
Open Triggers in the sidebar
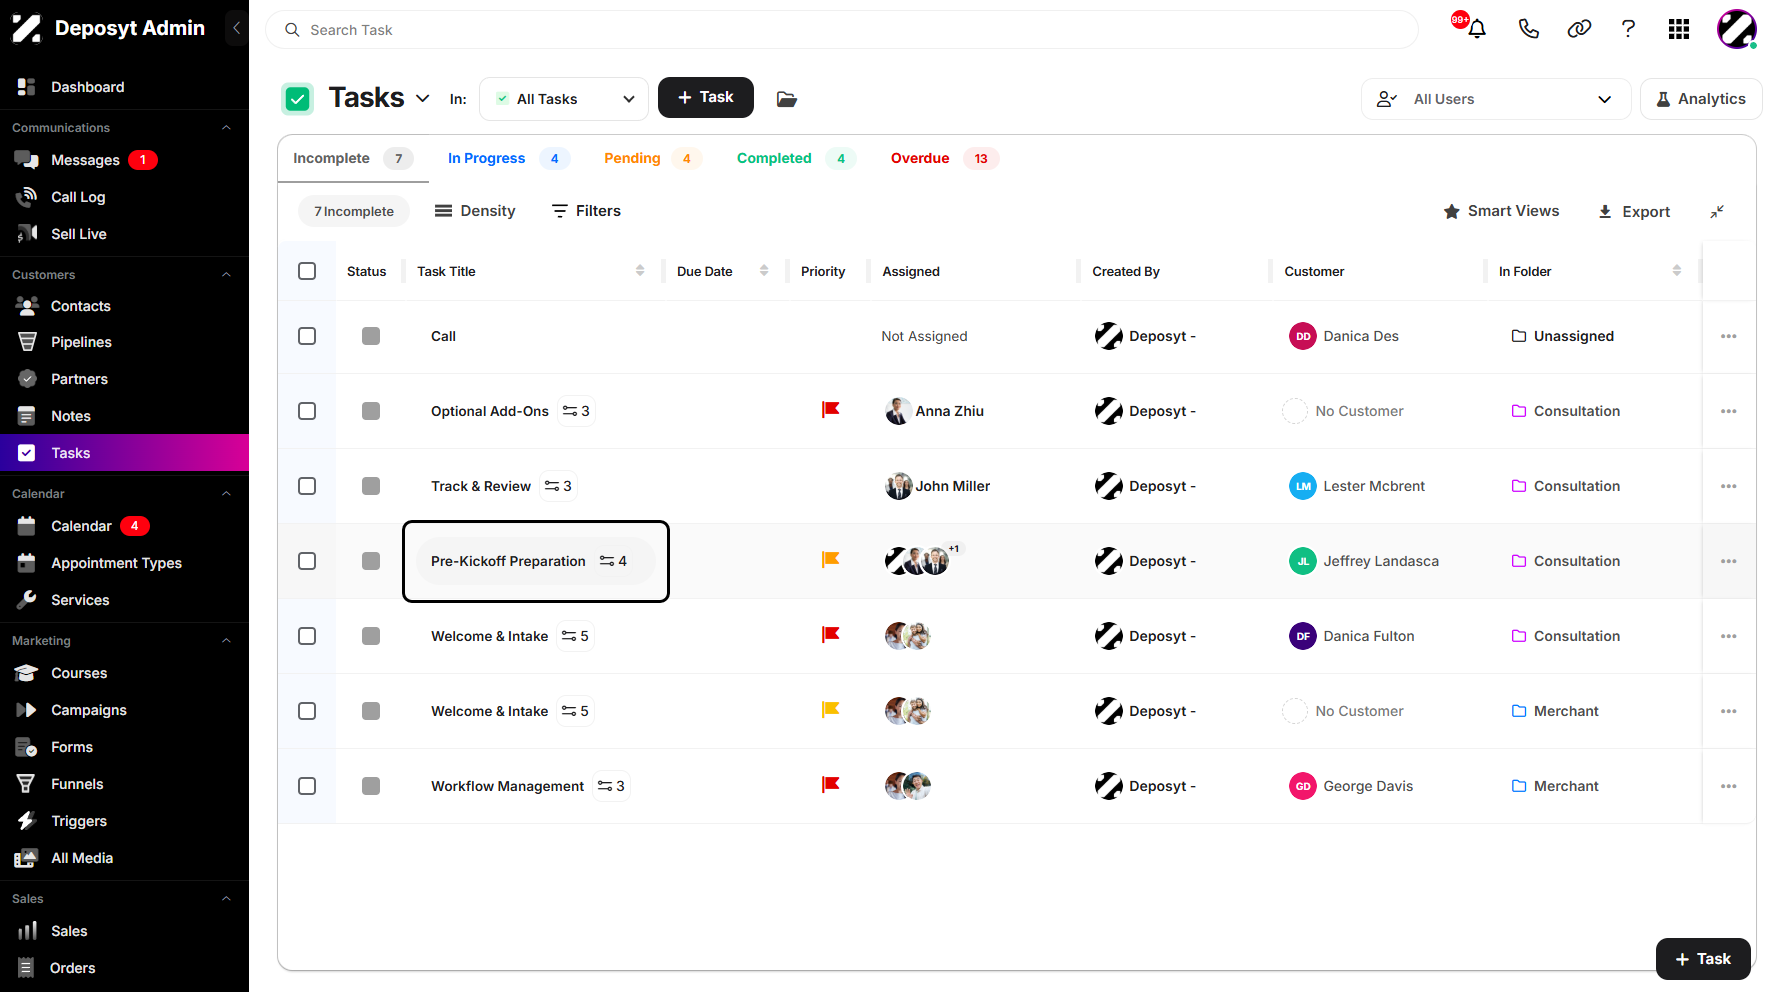pos(79,821)
